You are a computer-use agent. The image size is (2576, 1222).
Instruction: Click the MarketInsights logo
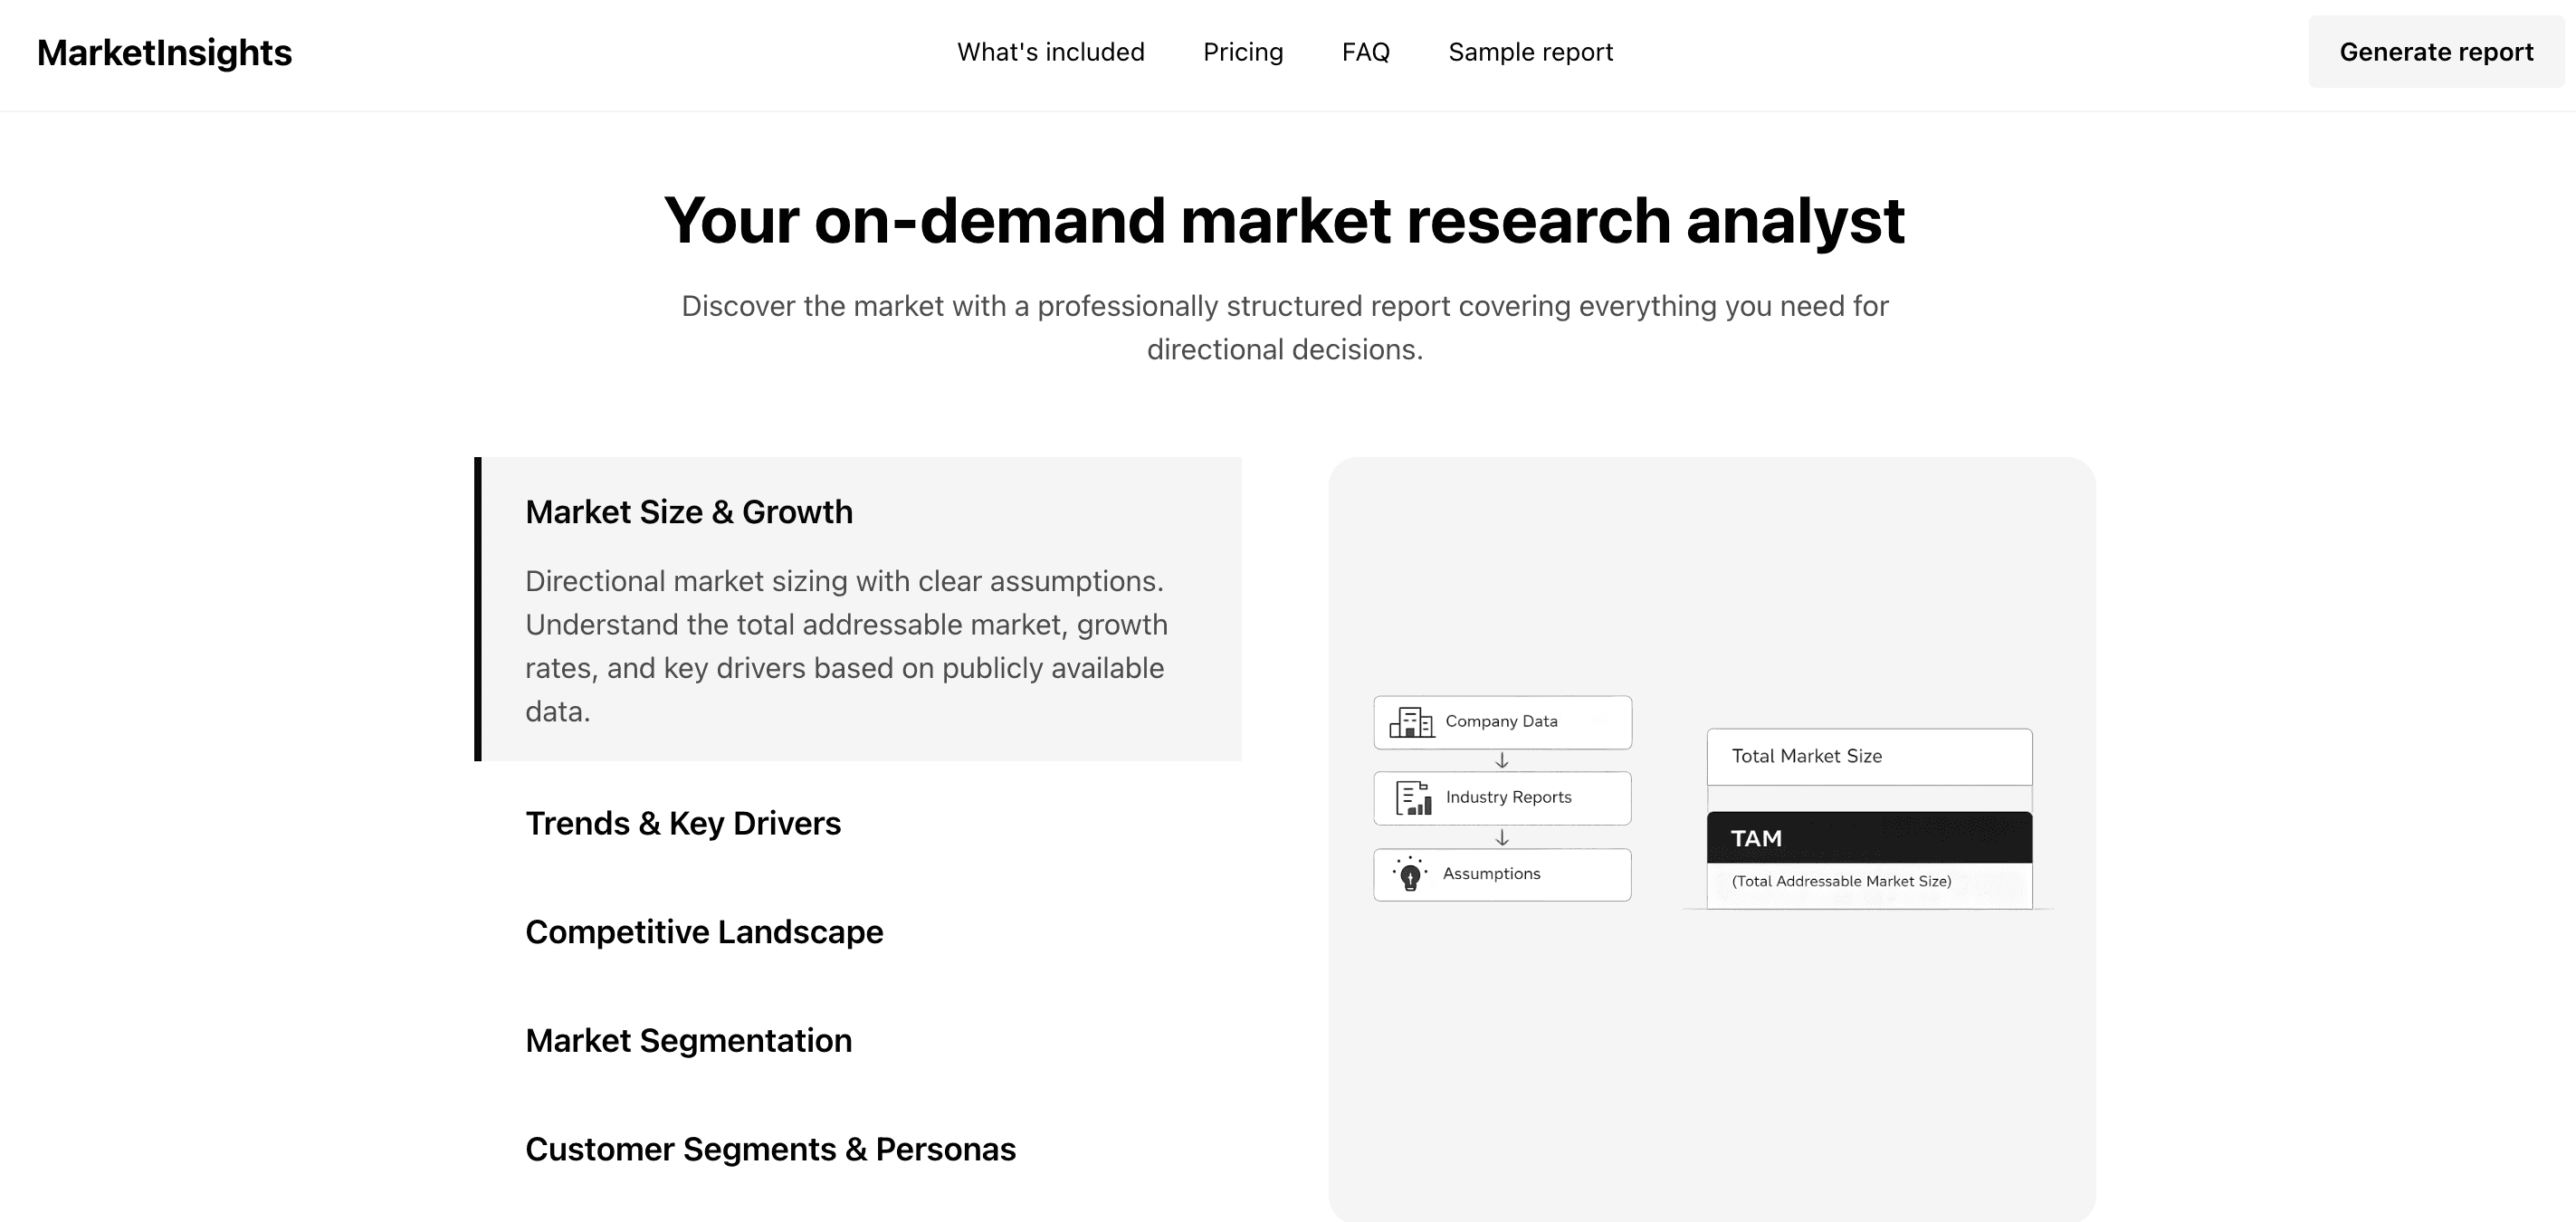165,52
